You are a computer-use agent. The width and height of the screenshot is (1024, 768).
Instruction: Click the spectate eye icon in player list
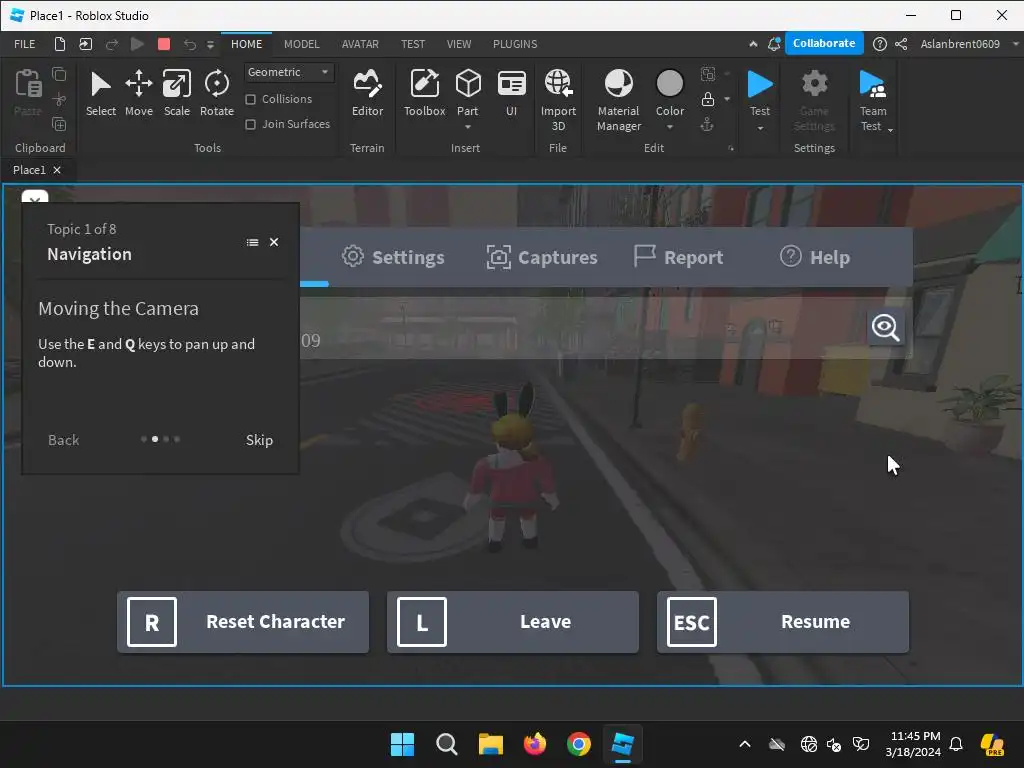coord(886,327)
